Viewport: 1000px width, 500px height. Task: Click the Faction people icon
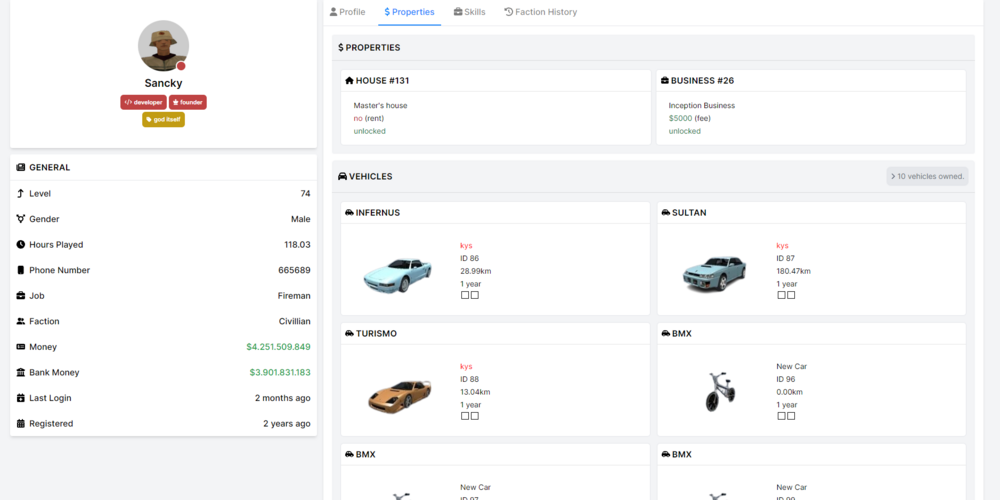(20, 321)
